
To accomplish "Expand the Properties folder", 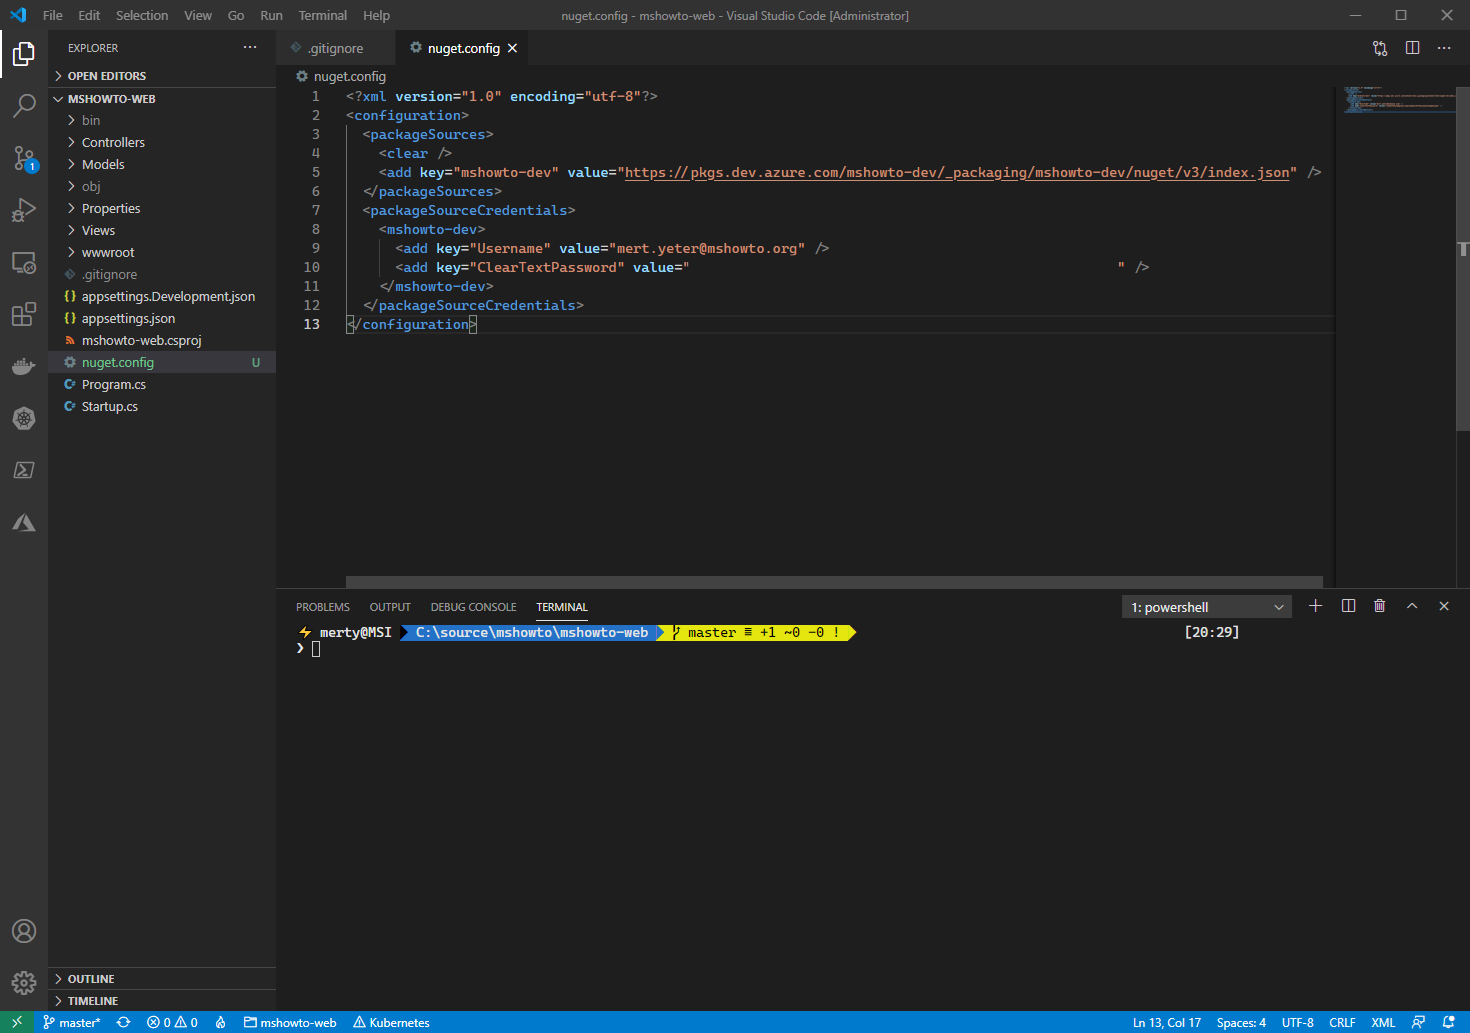I will click(x=162, y=208).
